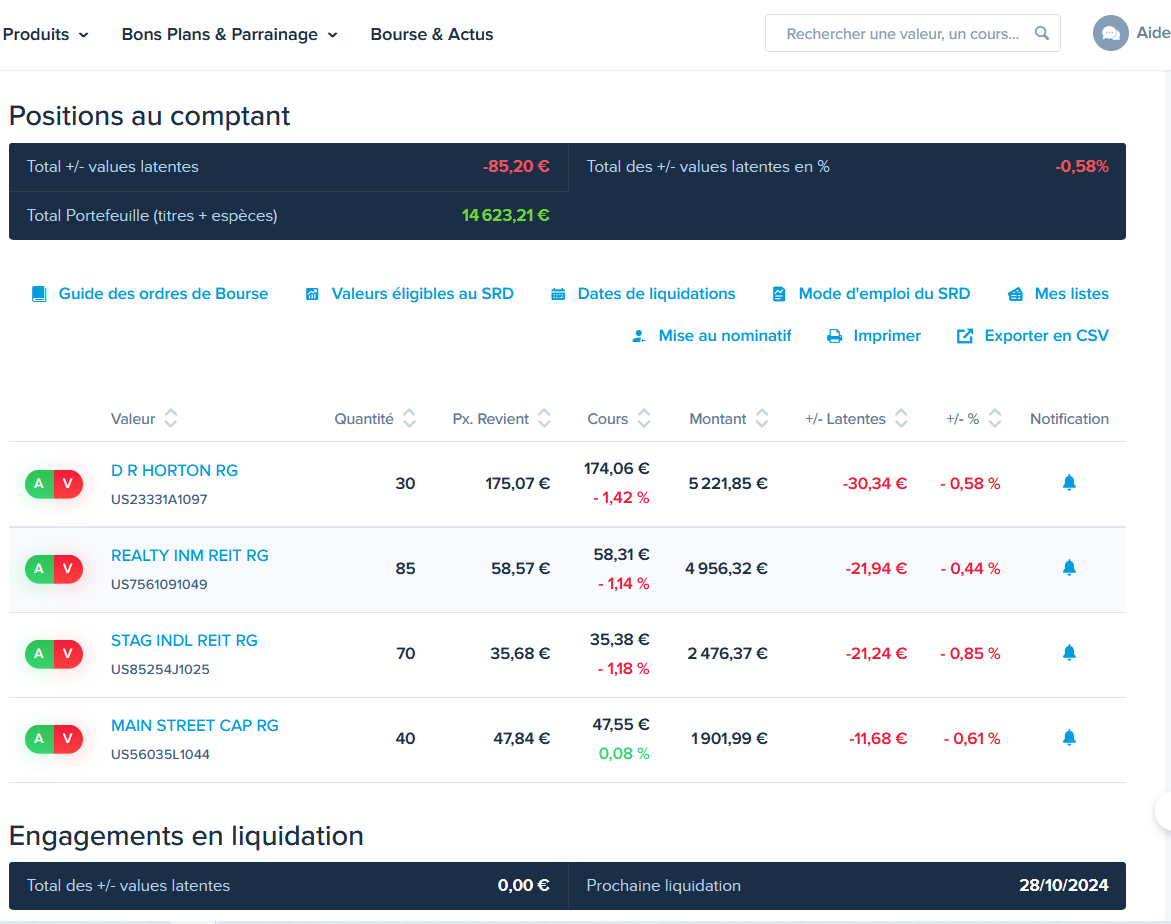Expand the Produits dropdown menu

pyautogui.click(x=46, y=34)
